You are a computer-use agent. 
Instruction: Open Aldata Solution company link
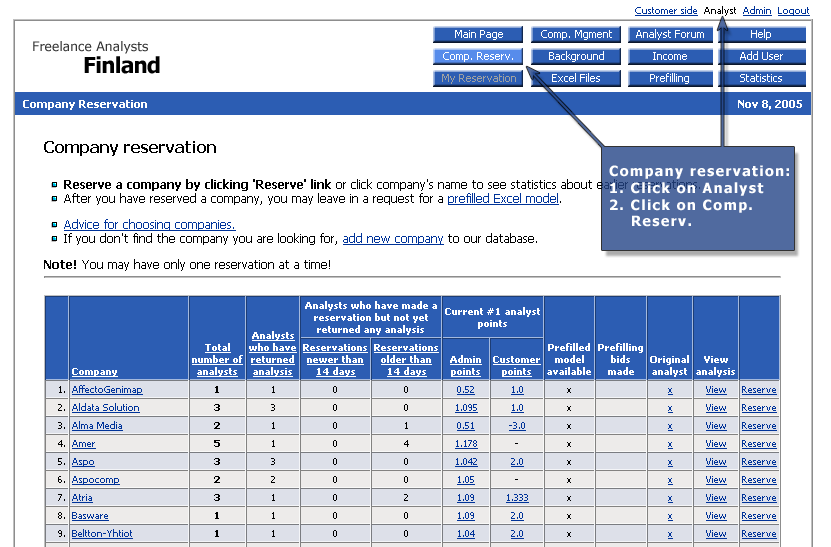[x=105, y=408]
